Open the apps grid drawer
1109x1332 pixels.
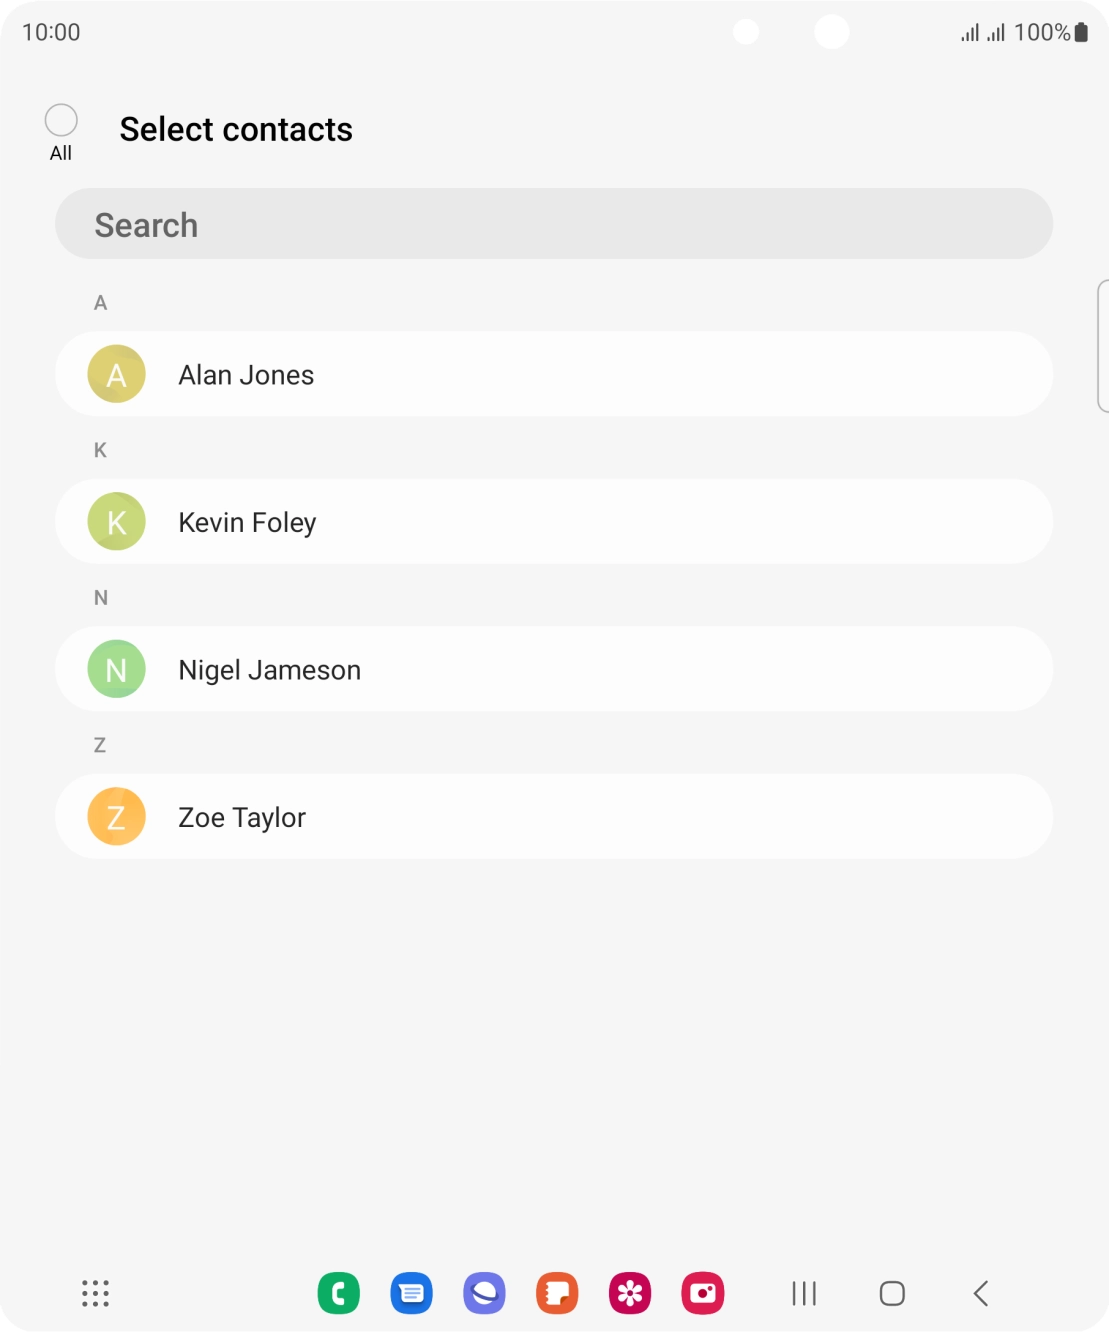click(x=95, y=1293)
